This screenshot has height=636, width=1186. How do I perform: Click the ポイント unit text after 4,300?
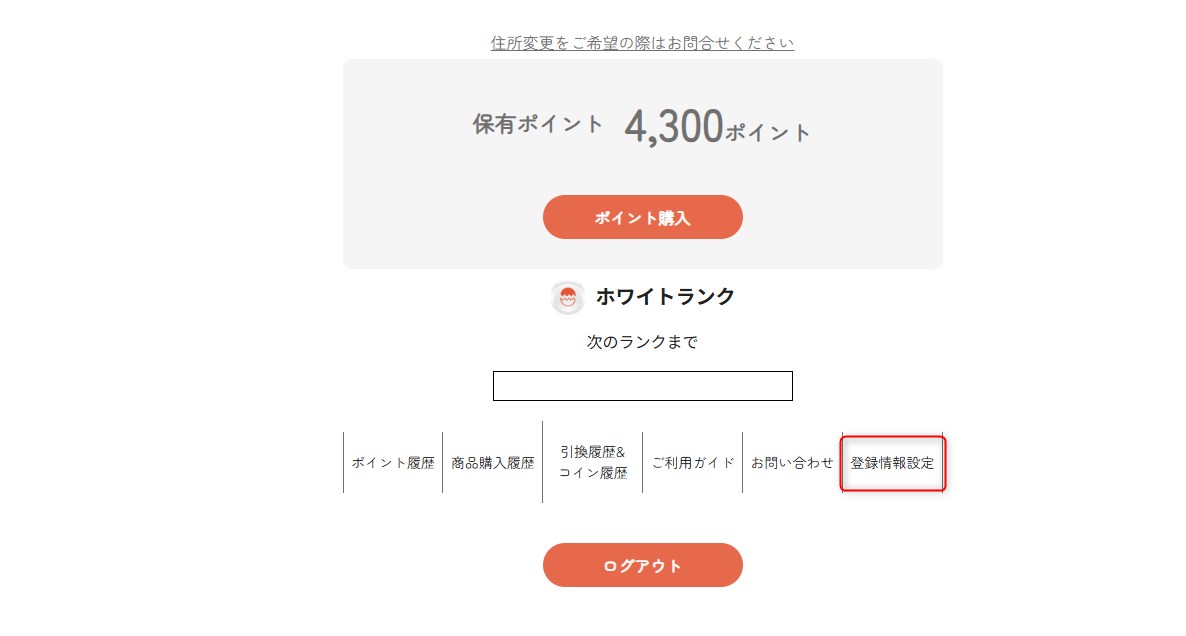click(x=768, y=132)
